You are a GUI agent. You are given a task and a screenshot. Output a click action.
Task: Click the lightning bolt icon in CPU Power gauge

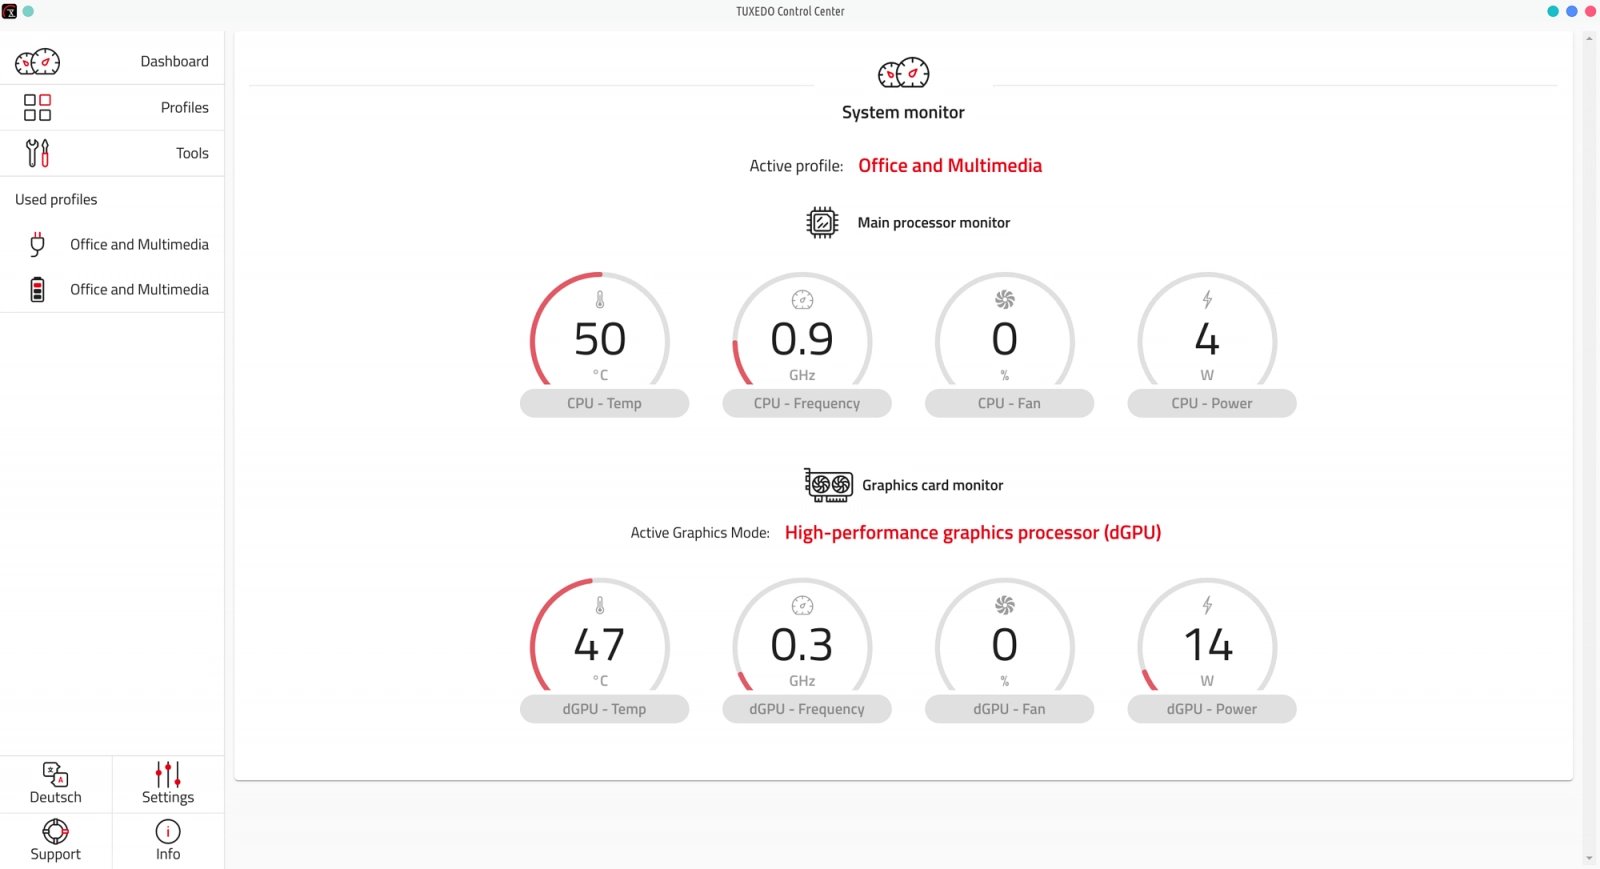click(1207, 299)
